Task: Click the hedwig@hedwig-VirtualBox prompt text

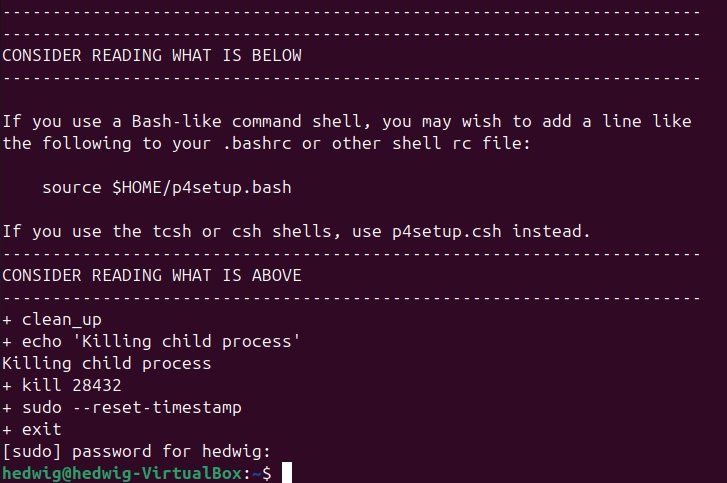Action: (x=122, y=473)
